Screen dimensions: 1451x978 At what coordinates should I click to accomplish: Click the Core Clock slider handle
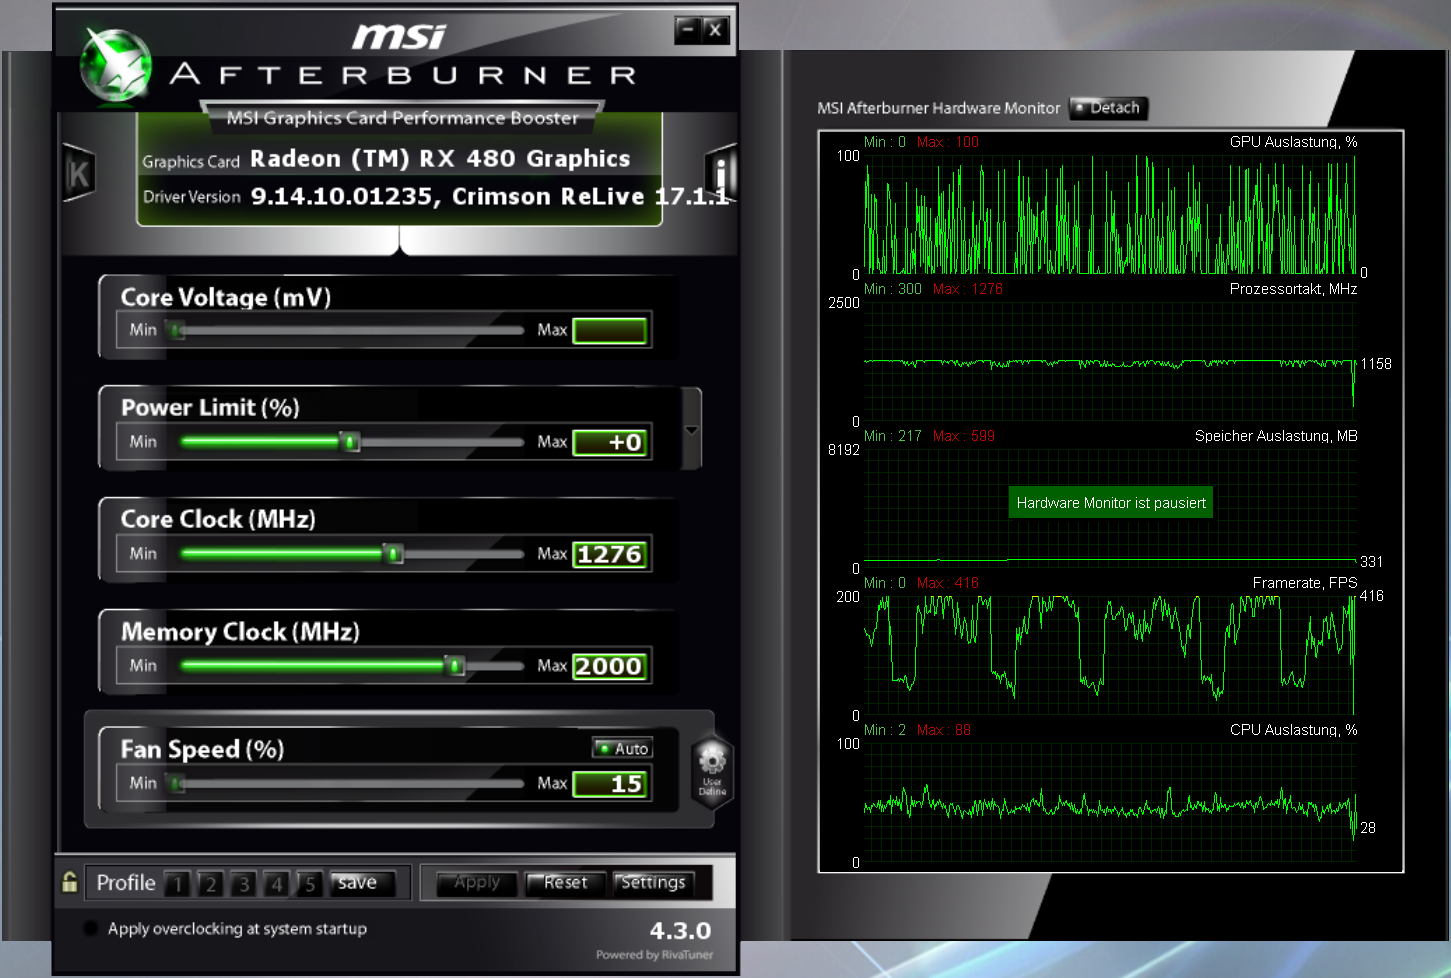394,553
